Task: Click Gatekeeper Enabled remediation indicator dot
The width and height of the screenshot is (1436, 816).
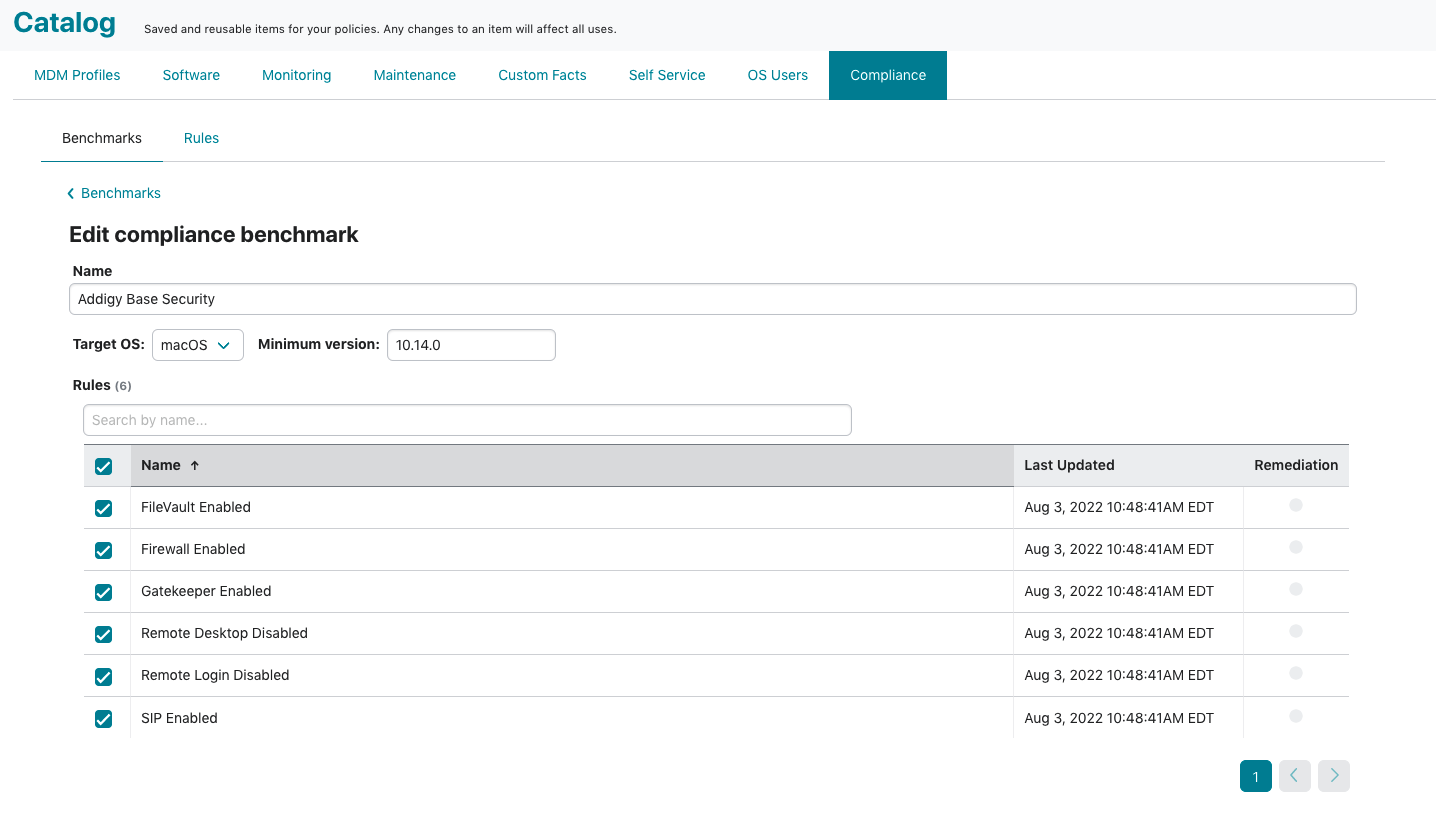Action: 1296,589
